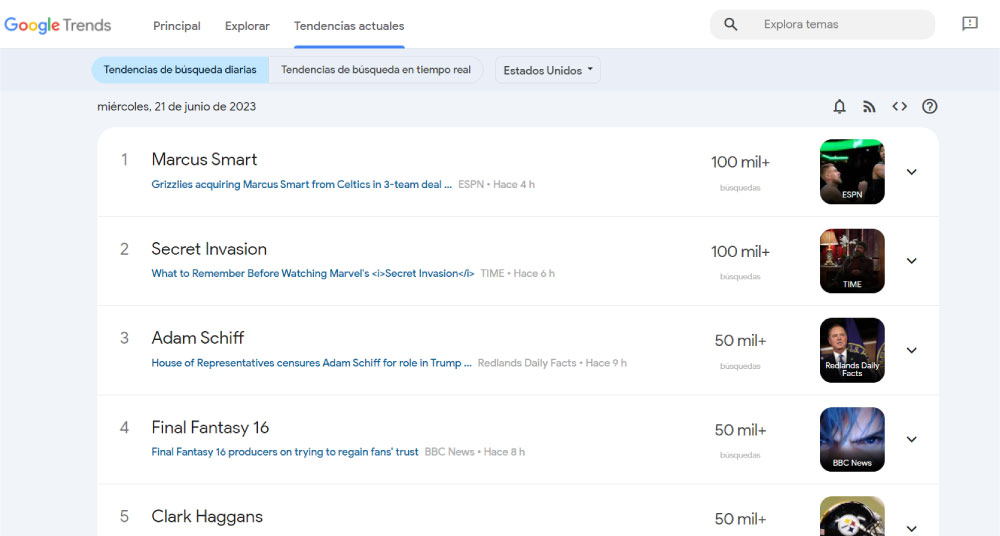Click the Adam Schiff trend title
1000x536 pixels.
pos(198,338)
